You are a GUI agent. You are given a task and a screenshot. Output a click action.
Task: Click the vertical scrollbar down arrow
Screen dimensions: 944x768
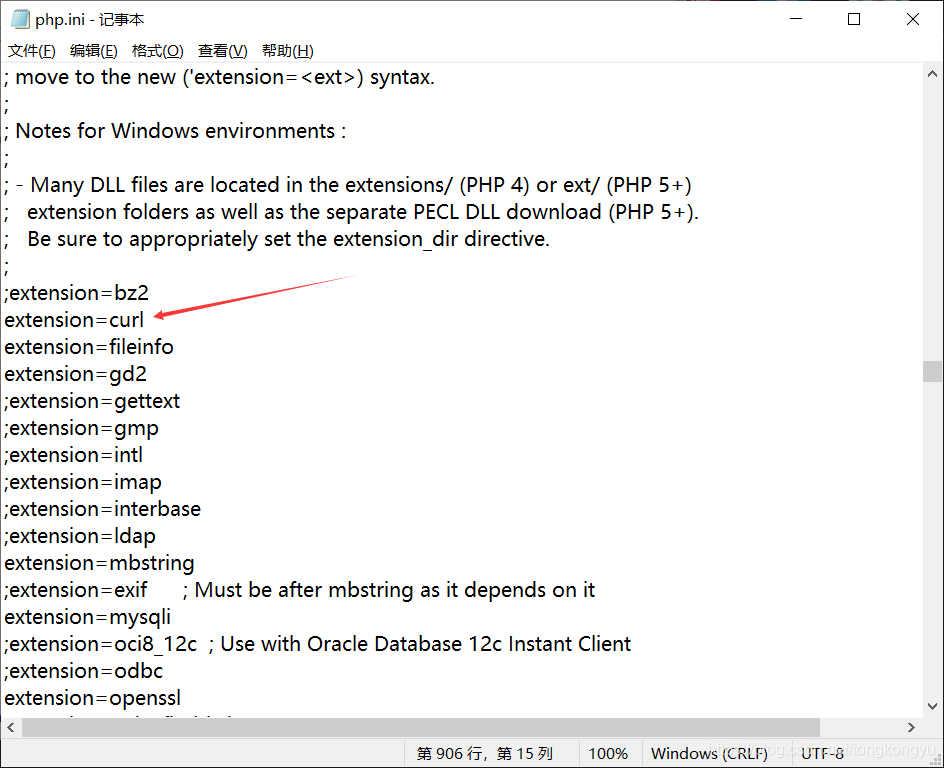coord(932,706)
